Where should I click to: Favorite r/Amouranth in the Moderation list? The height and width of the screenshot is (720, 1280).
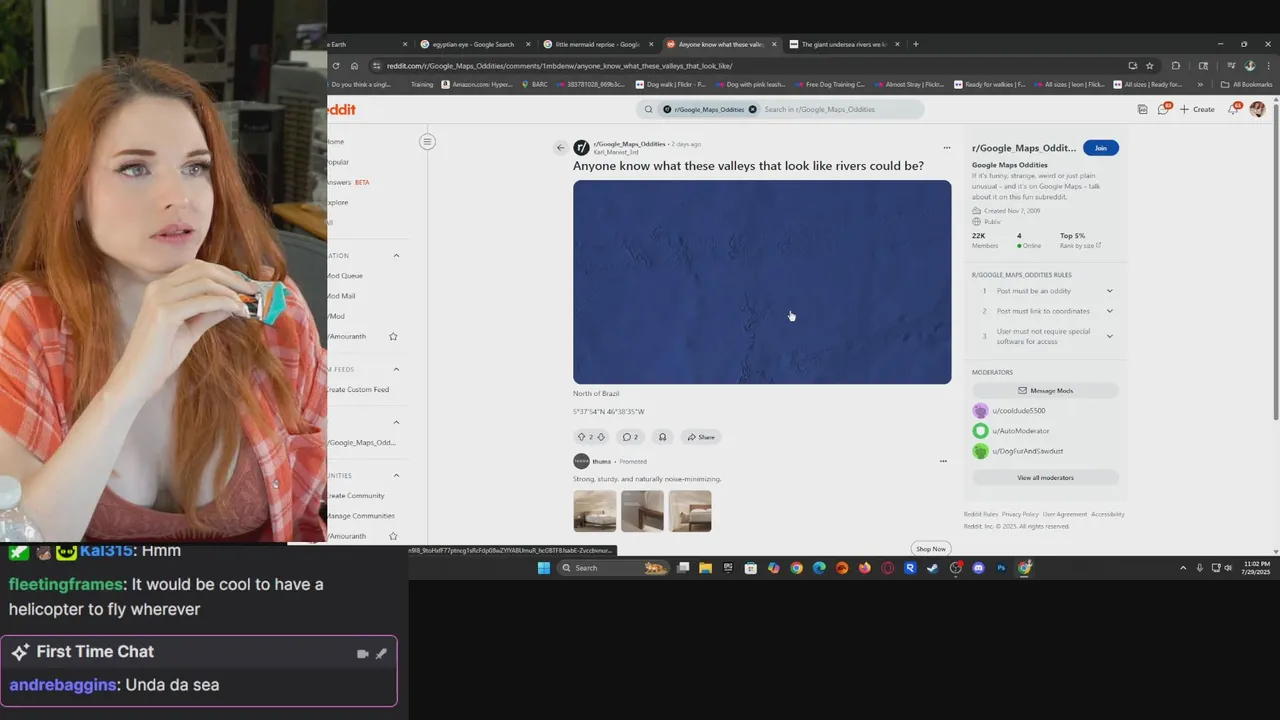(393, 337)
